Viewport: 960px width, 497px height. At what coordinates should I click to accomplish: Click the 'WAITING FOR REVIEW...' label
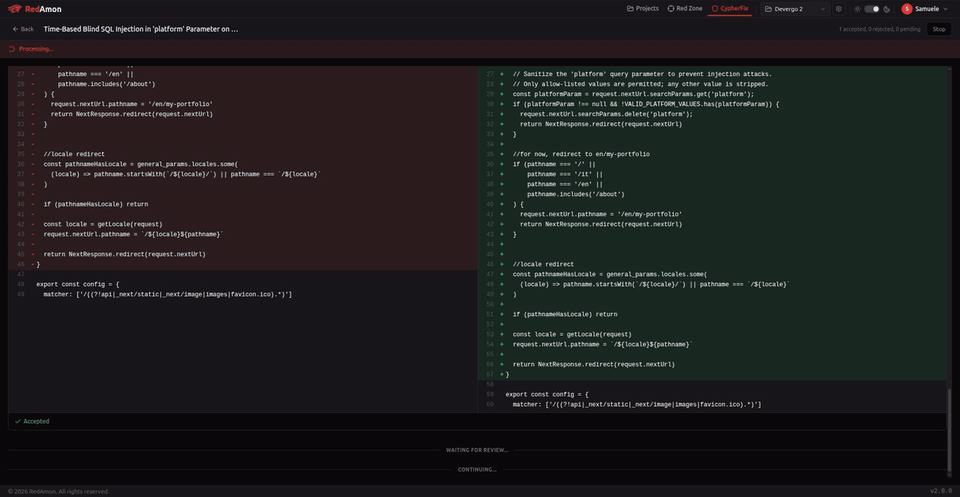coord(477,450)
